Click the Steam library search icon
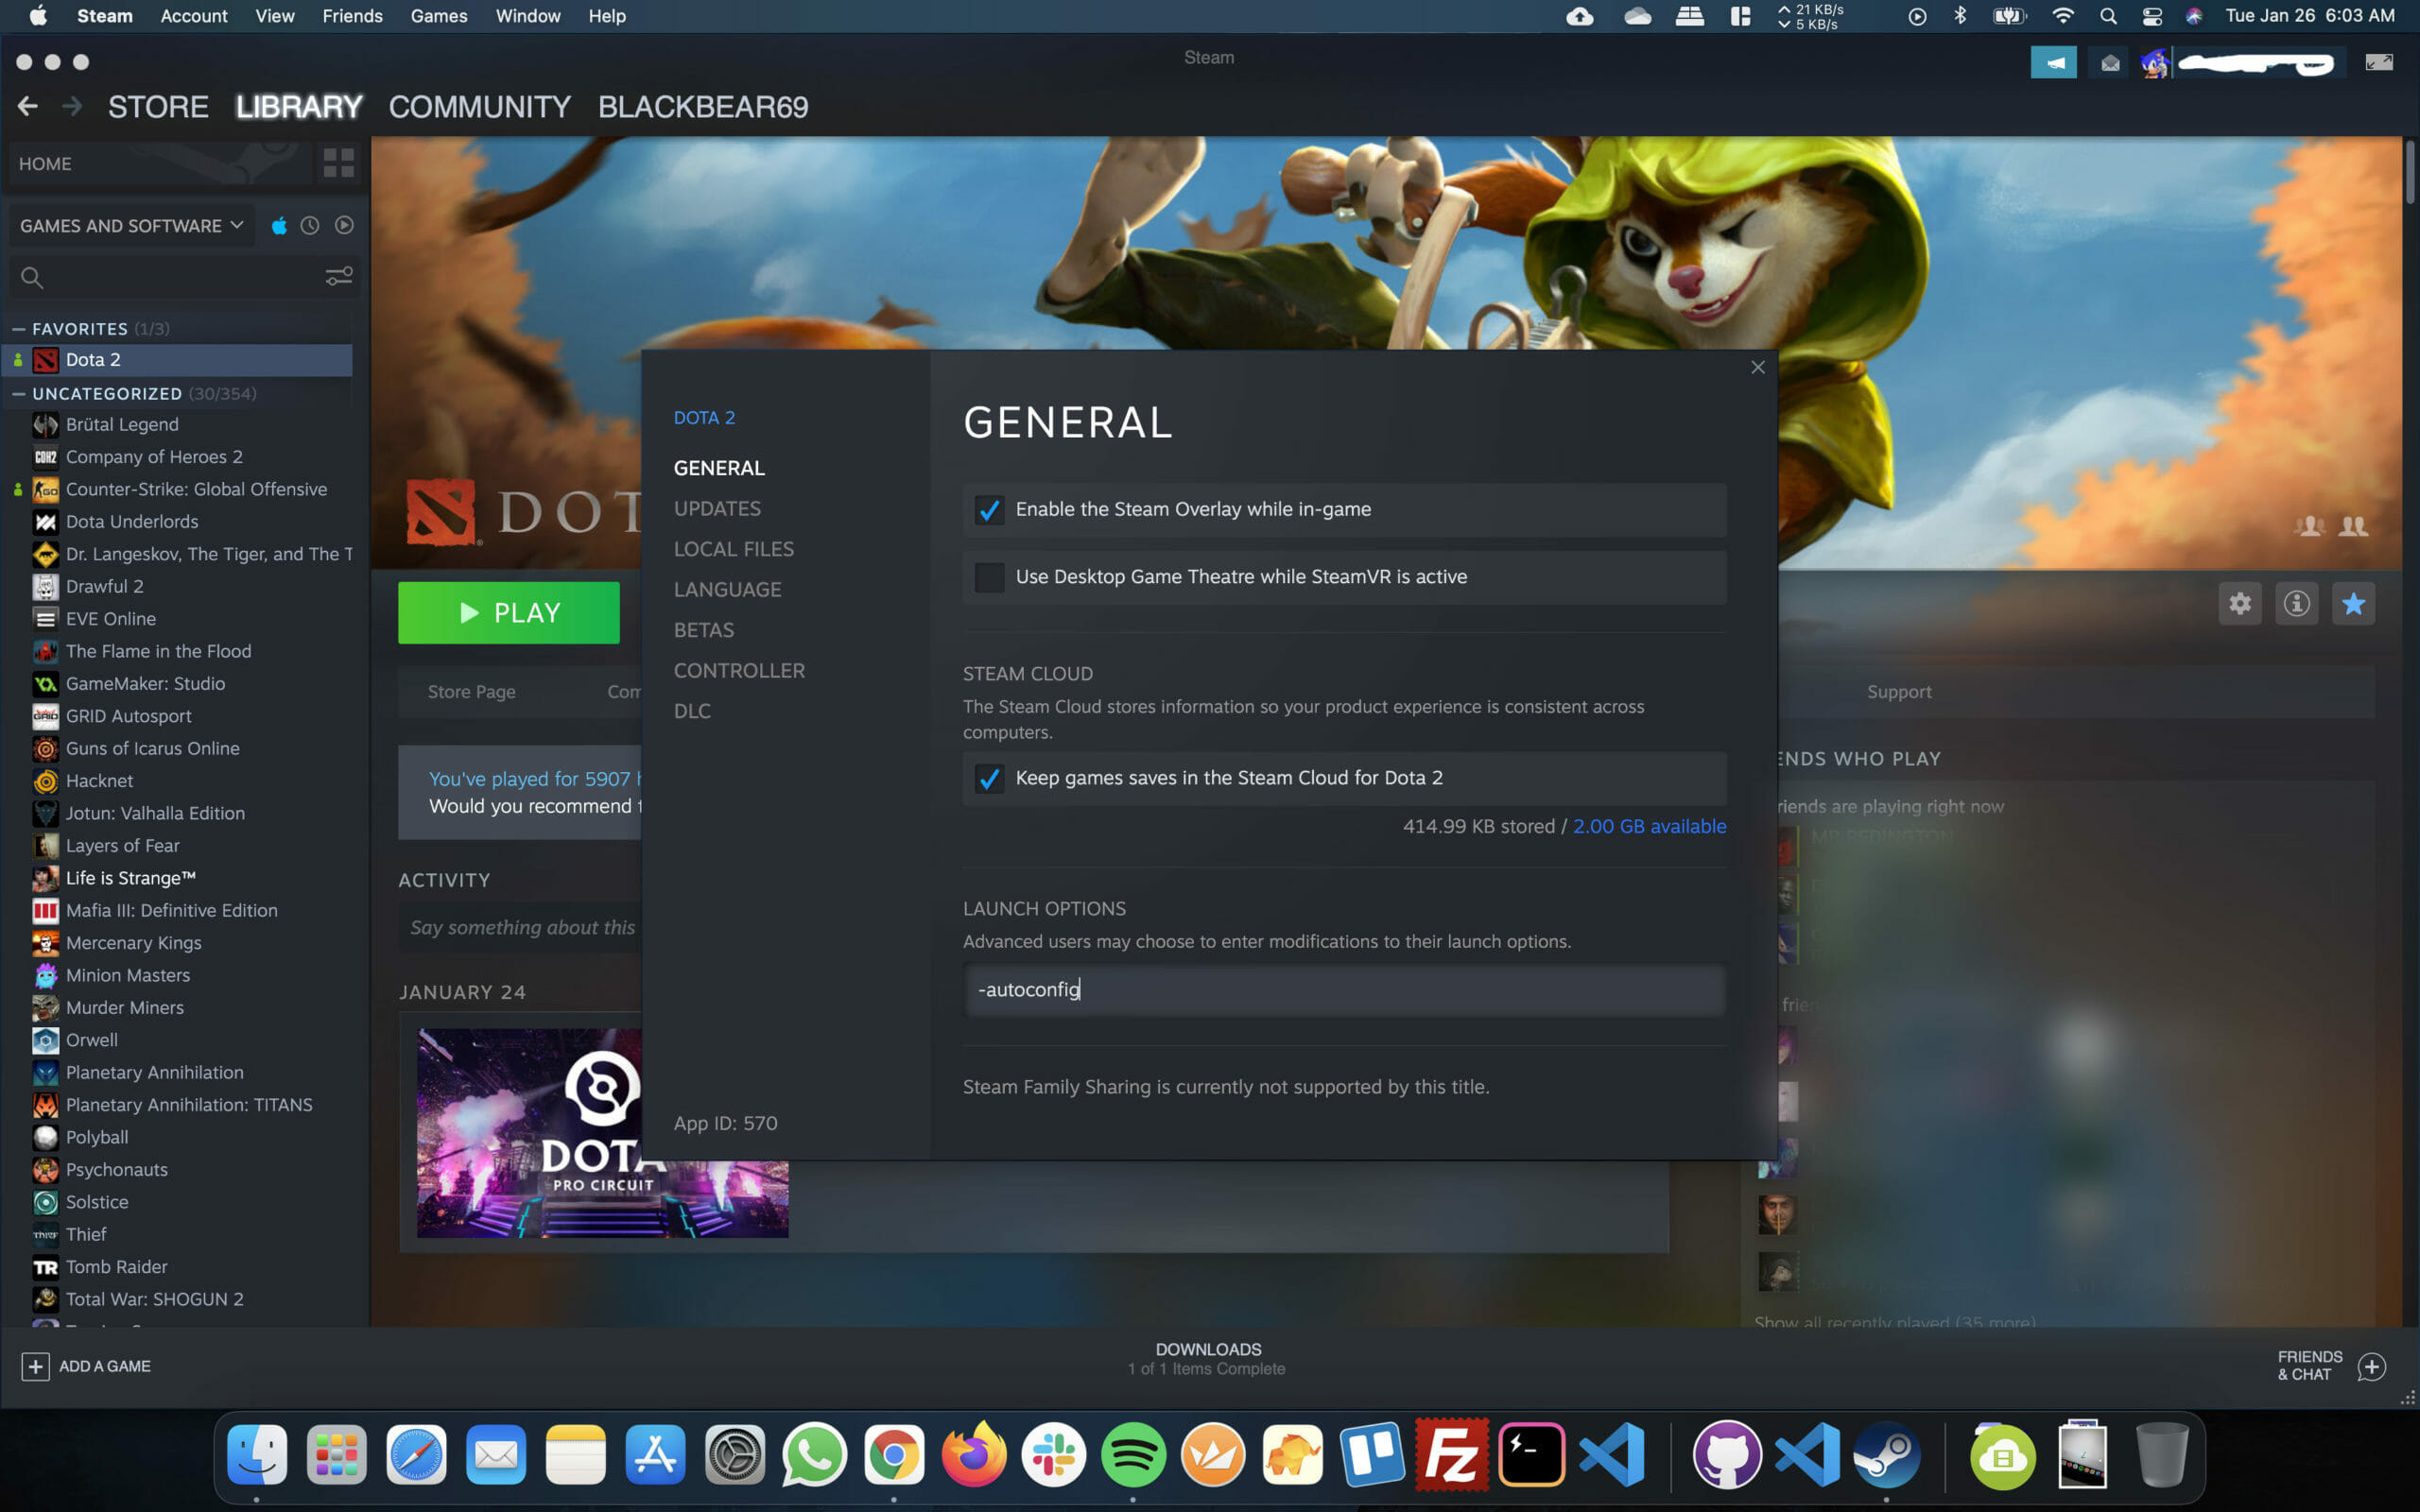This screenshot has width=2420, height=1512. [x=29, y=275]
